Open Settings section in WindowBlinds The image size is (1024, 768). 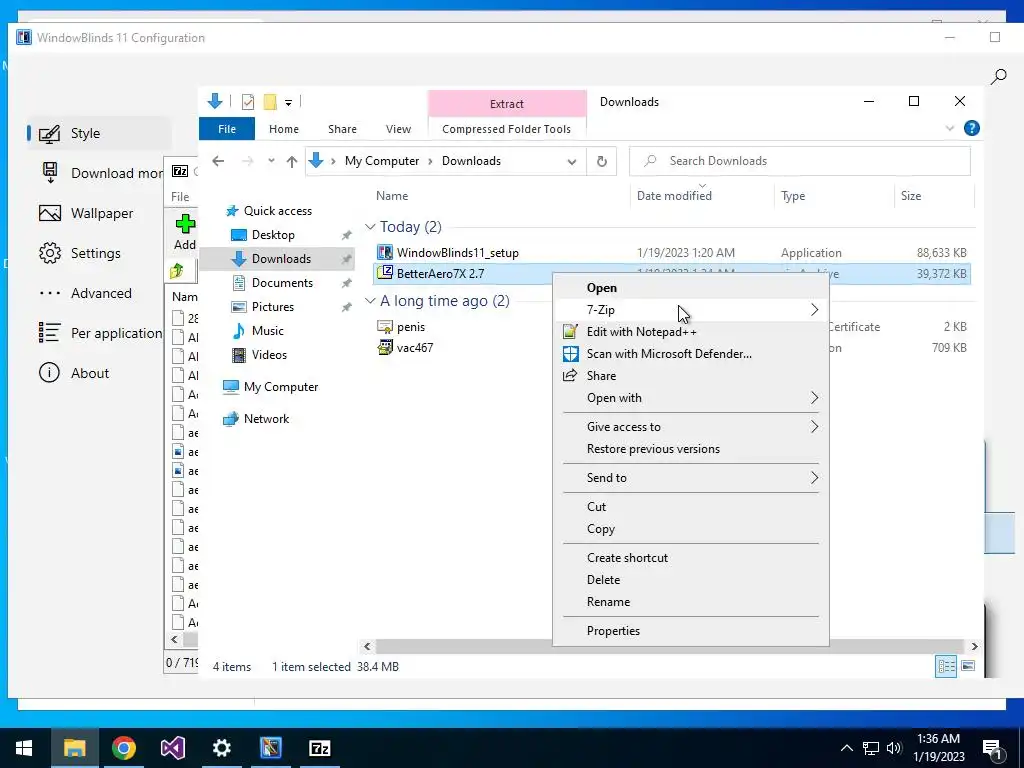(80, 253)
